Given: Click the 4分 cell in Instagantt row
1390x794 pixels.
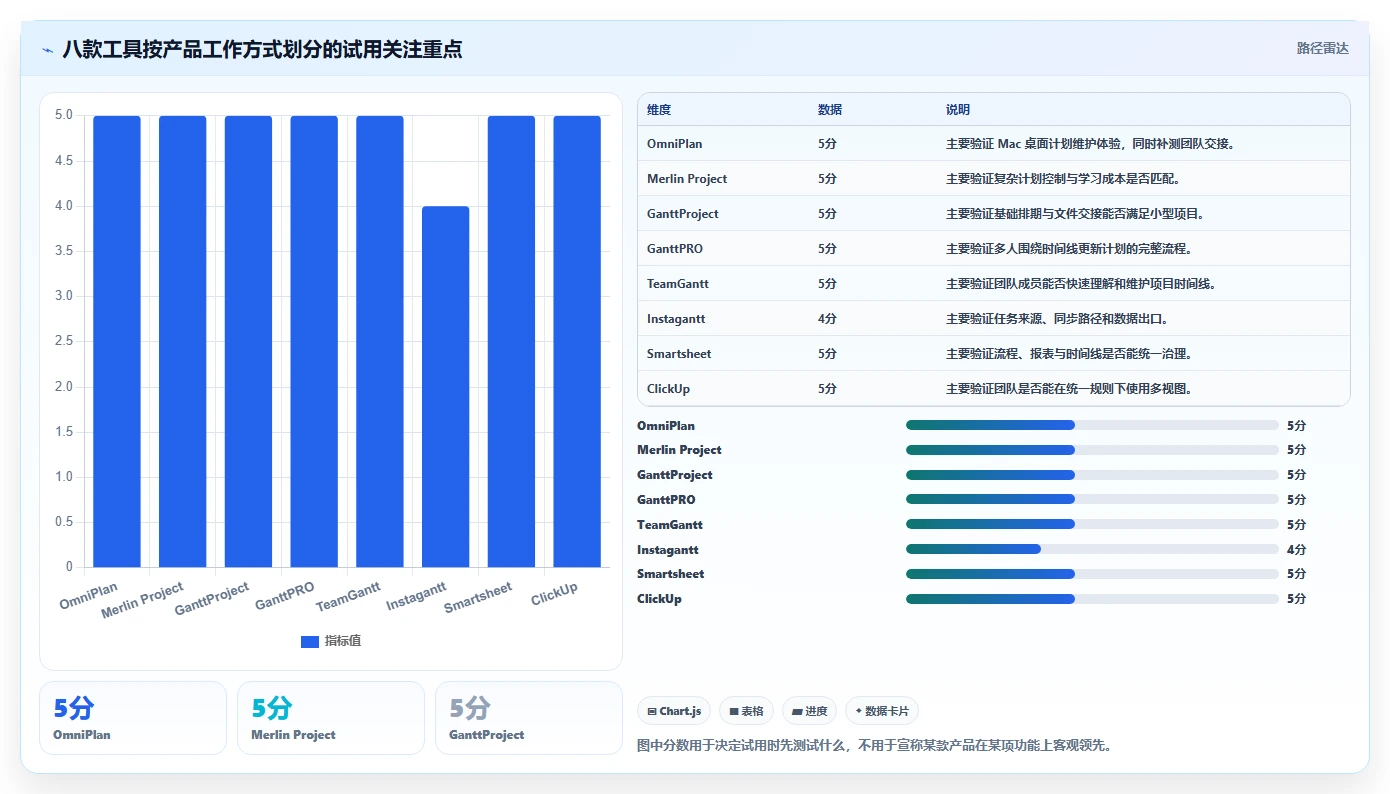Looking at the screenshot, I should [827, 319].
